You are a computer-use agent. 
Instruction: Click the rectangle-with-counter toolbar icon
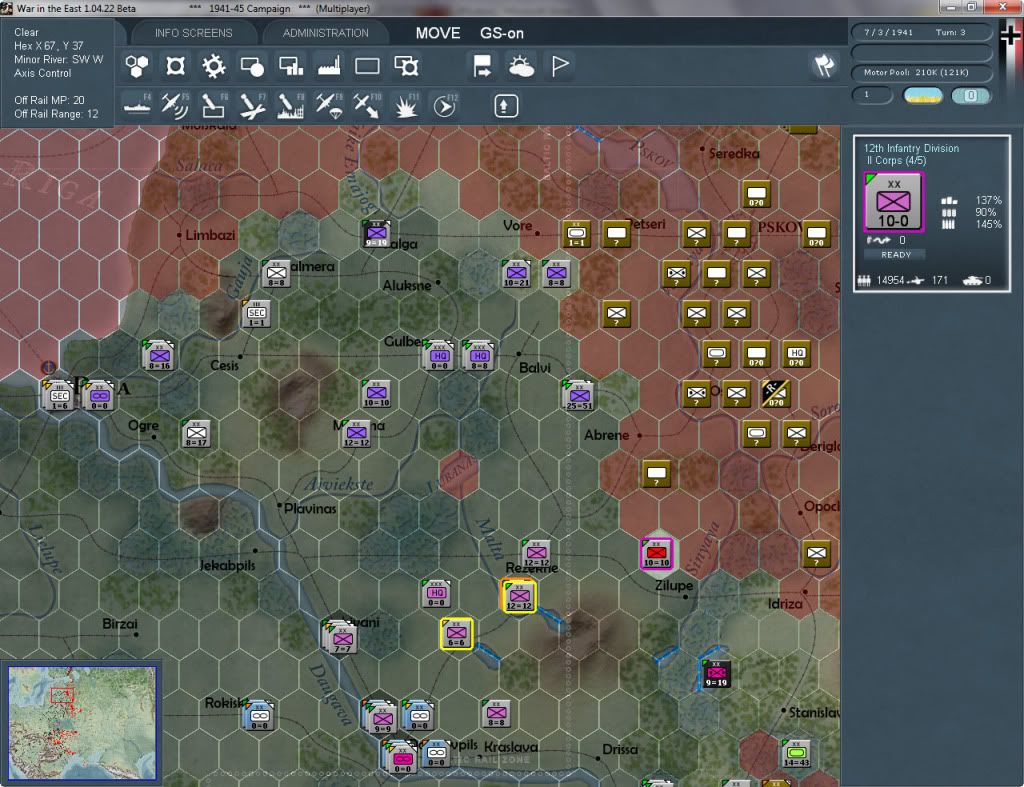[x=406, y=66]
